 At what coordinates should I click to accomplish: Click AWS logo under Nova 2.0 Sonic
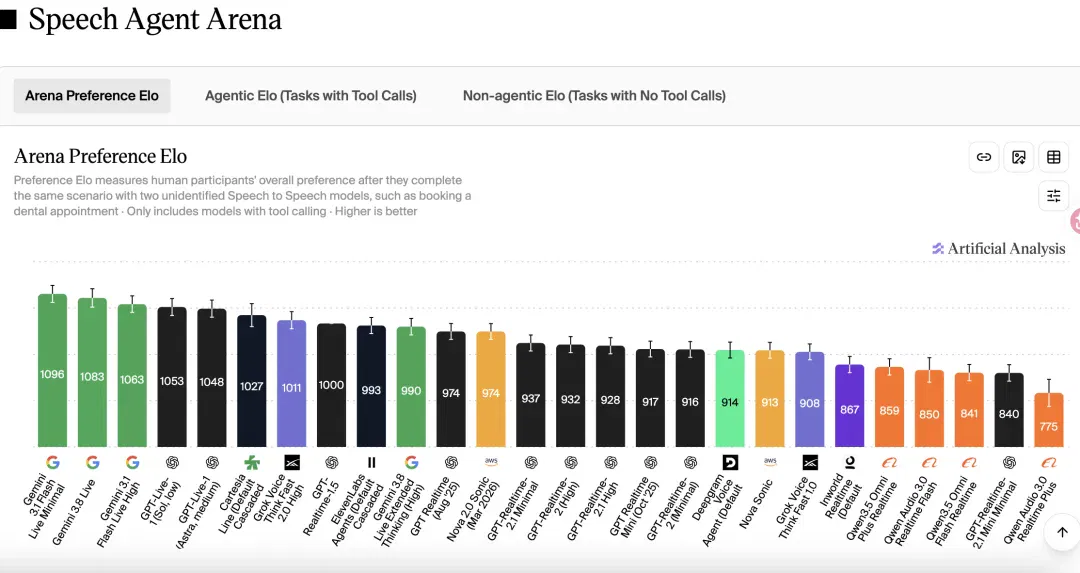click(x=491, y=461)
